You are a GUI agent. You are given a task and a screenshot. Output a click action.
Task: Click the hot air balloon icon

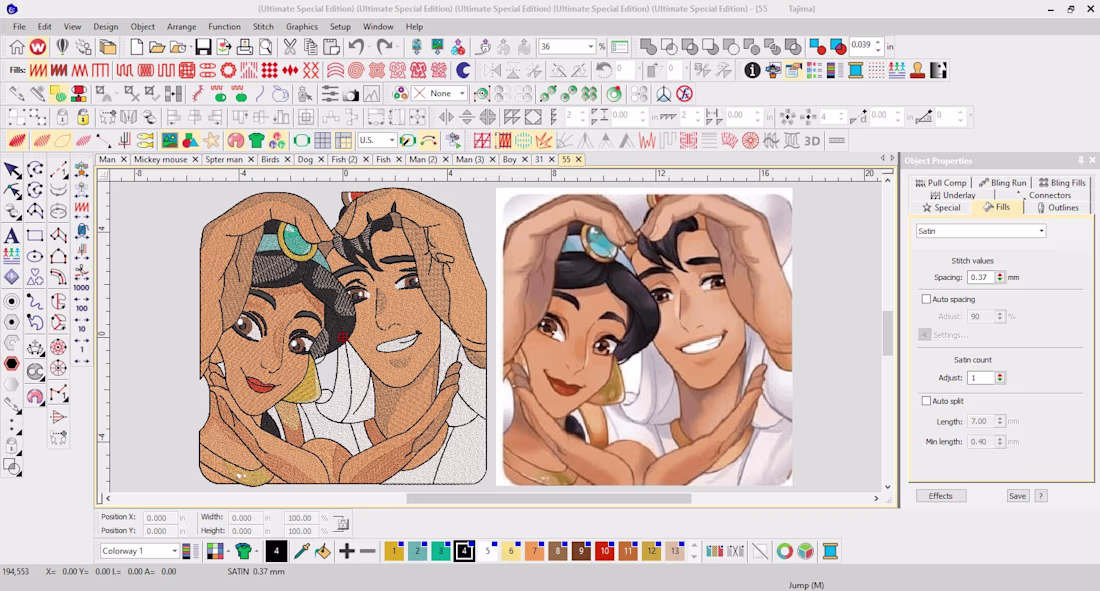[62, 47]
